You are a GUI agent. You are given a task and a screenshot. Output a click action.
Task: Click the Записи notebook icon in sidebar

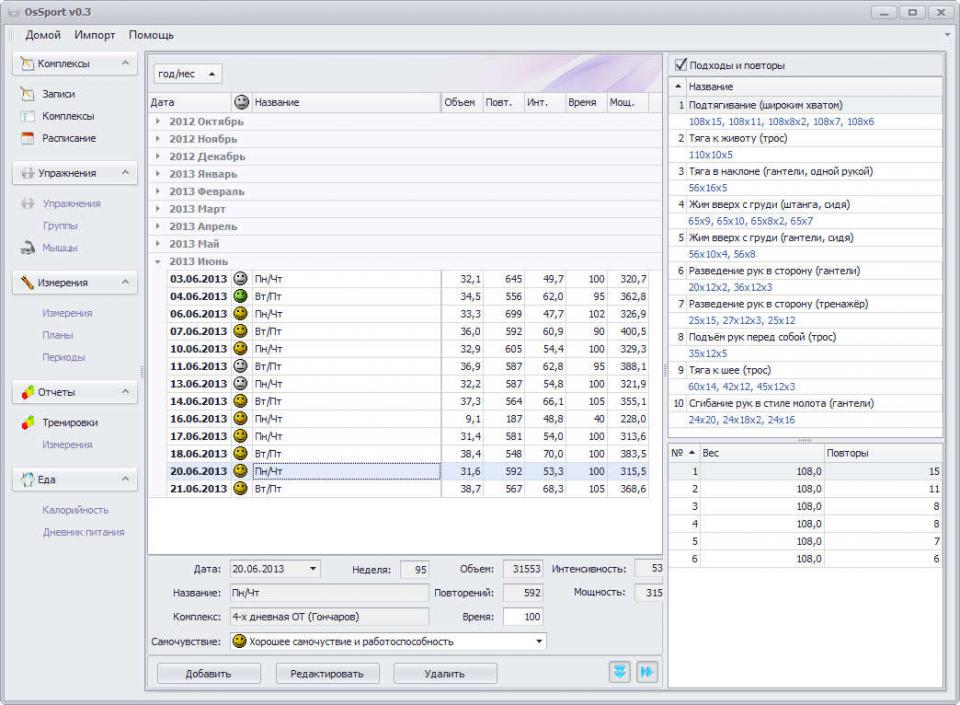click(27, 94)
